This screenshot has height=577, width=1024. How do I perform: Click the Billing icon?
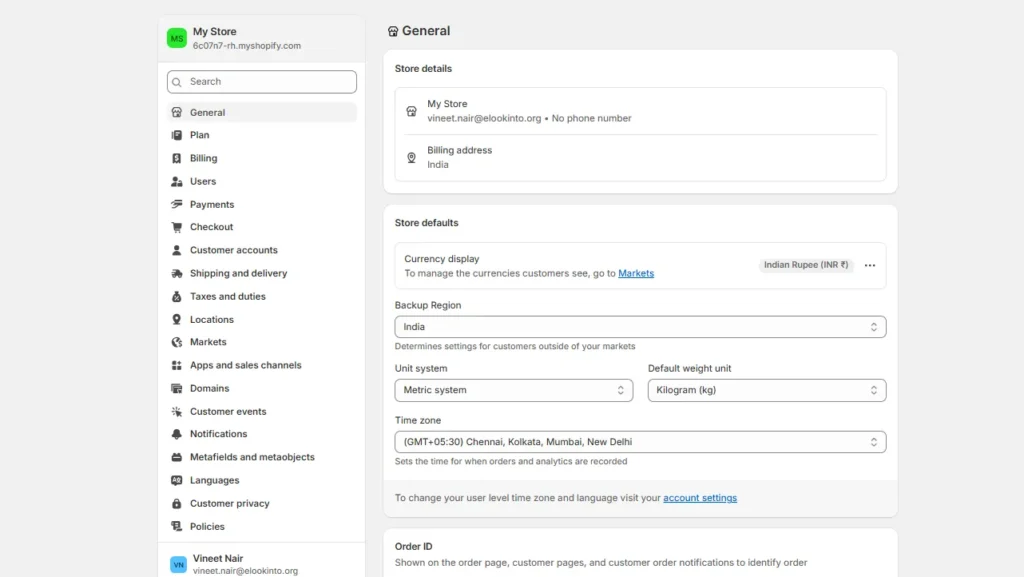point(176,158)
